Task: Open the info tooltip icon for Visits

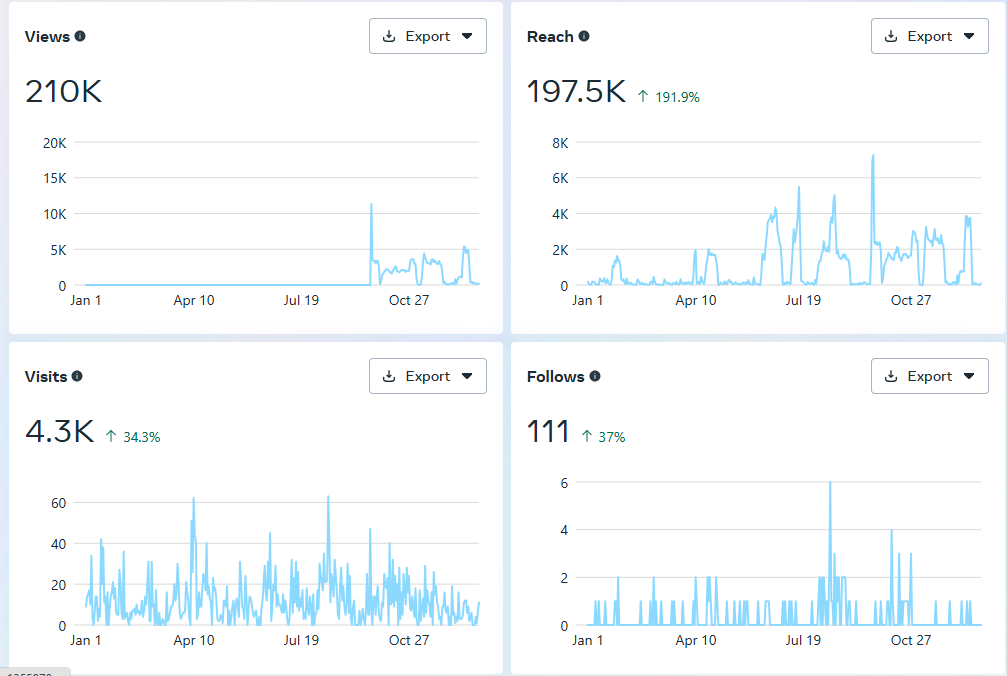Action: click(x=77, y=376)
